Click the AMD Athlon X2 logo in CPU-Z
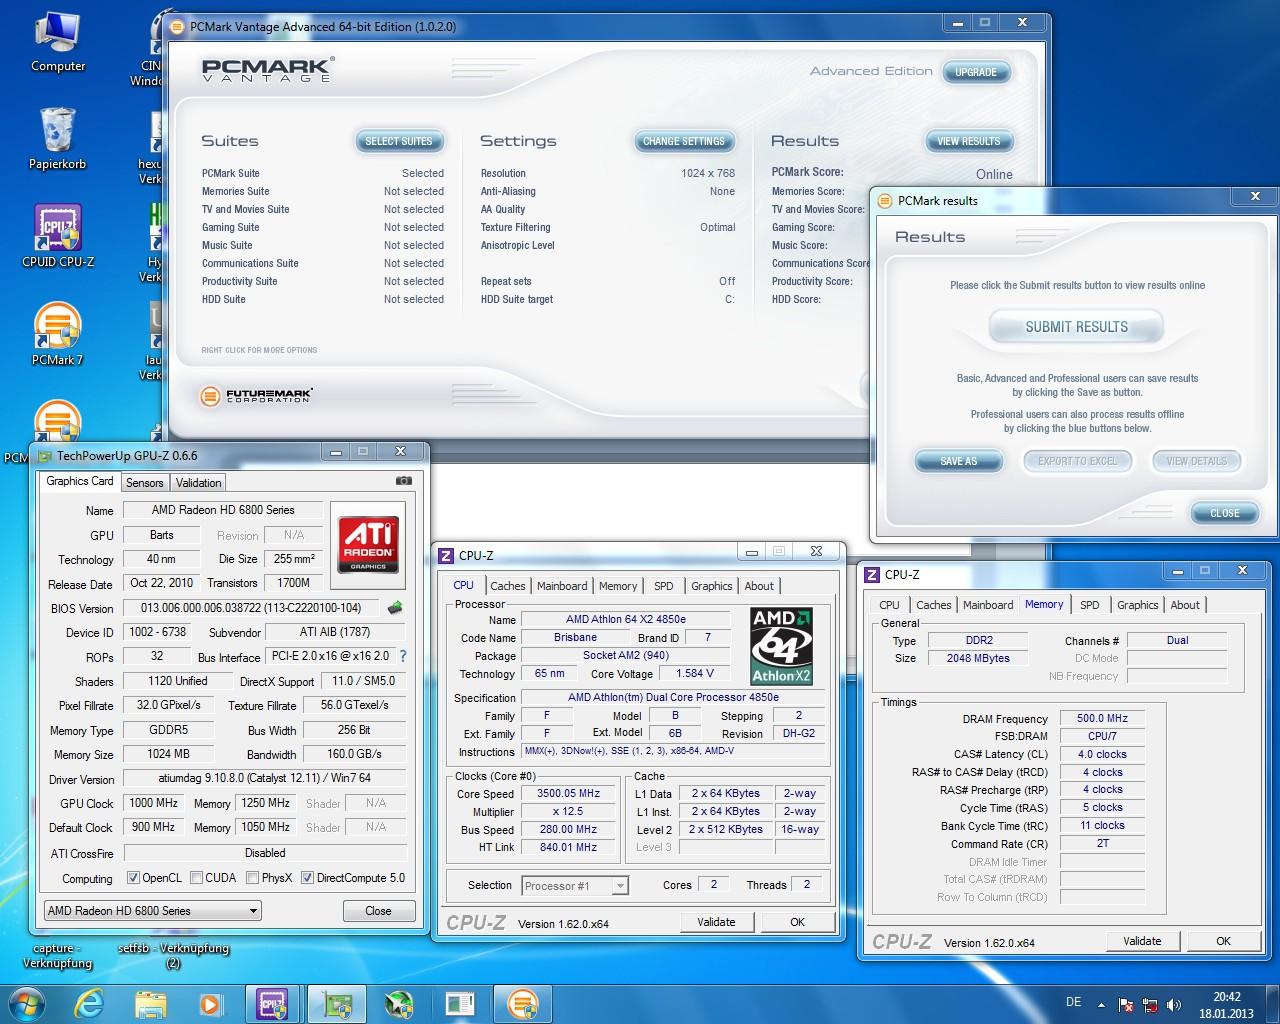This screenshot has height=1024, width=1280. 781,646
